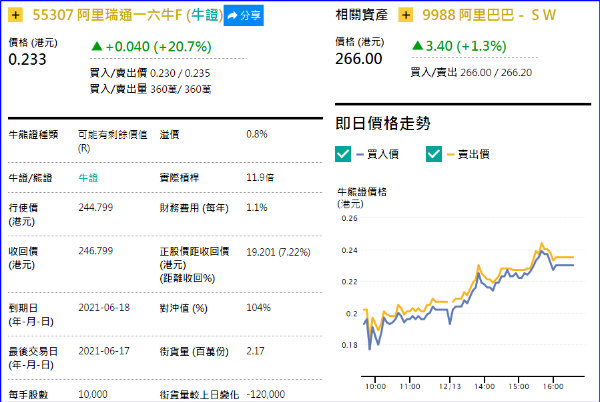Select underlying change 3.40 (+1.3%)
The width and height of the screenshot is (600, 402).
point(459,46)
